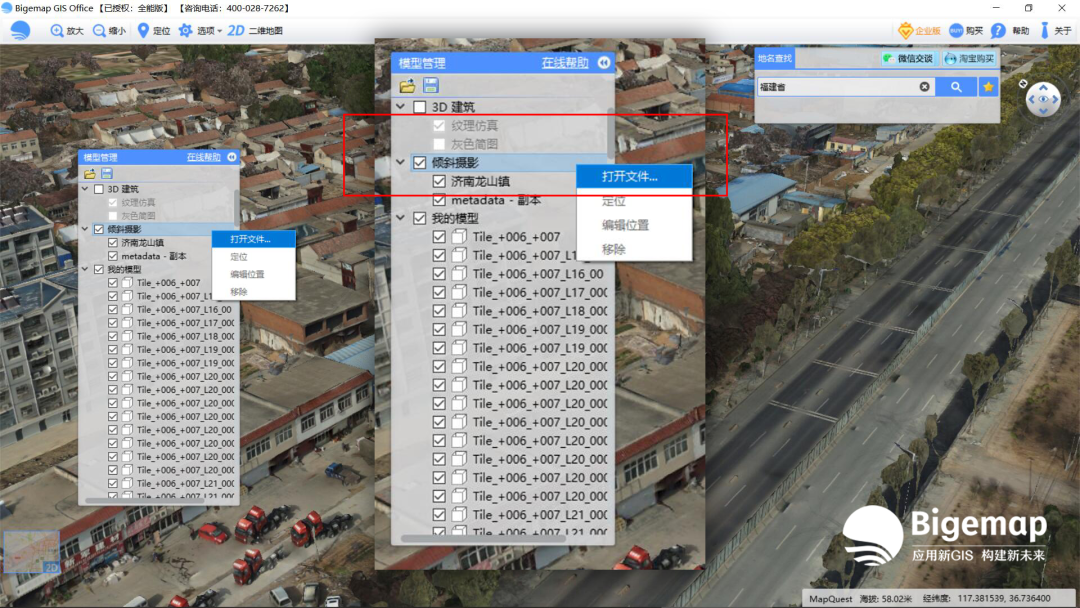Viewport: 1080px width, 608px height.
Task: Choose 打开文件... in enlarged context menu
Action: click(x=634, y=176)
